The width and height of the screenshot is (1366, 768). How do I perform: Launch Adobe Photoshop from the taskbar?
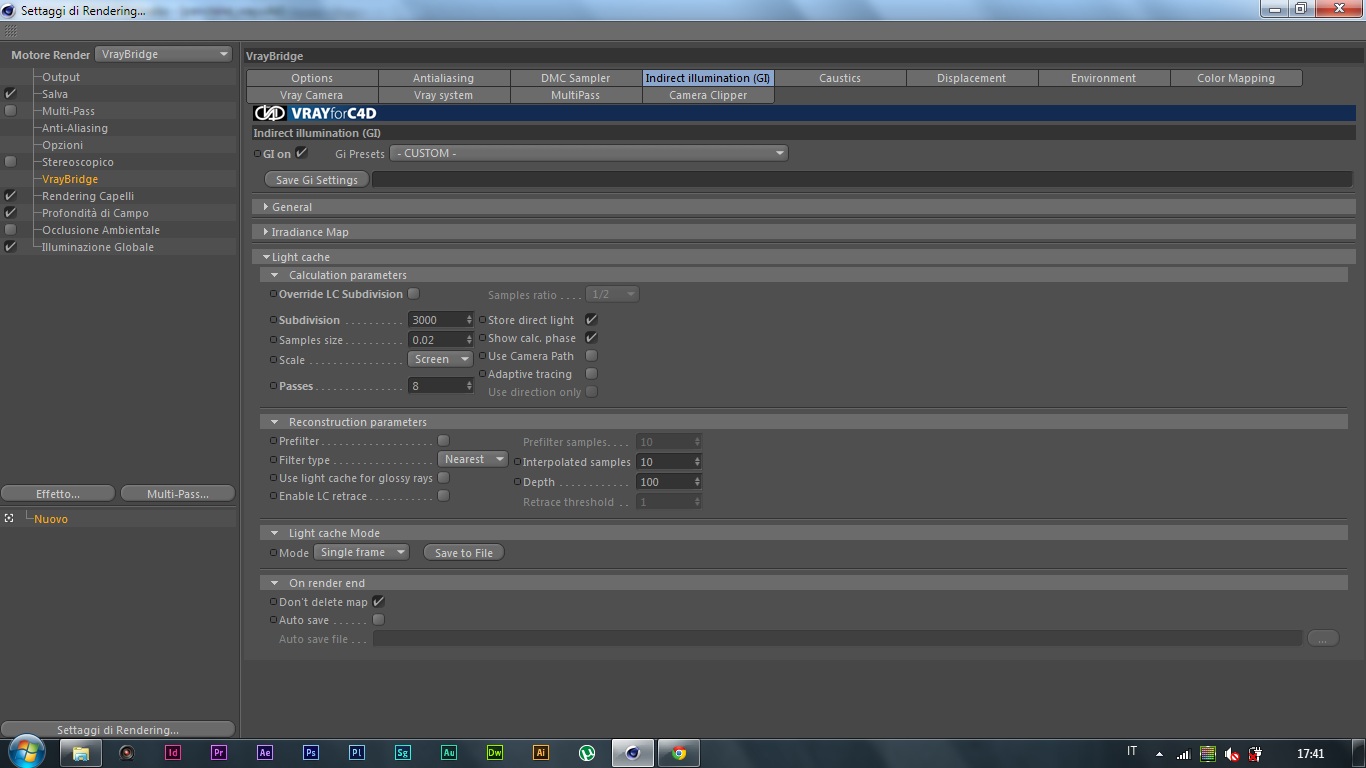(311, 753)
